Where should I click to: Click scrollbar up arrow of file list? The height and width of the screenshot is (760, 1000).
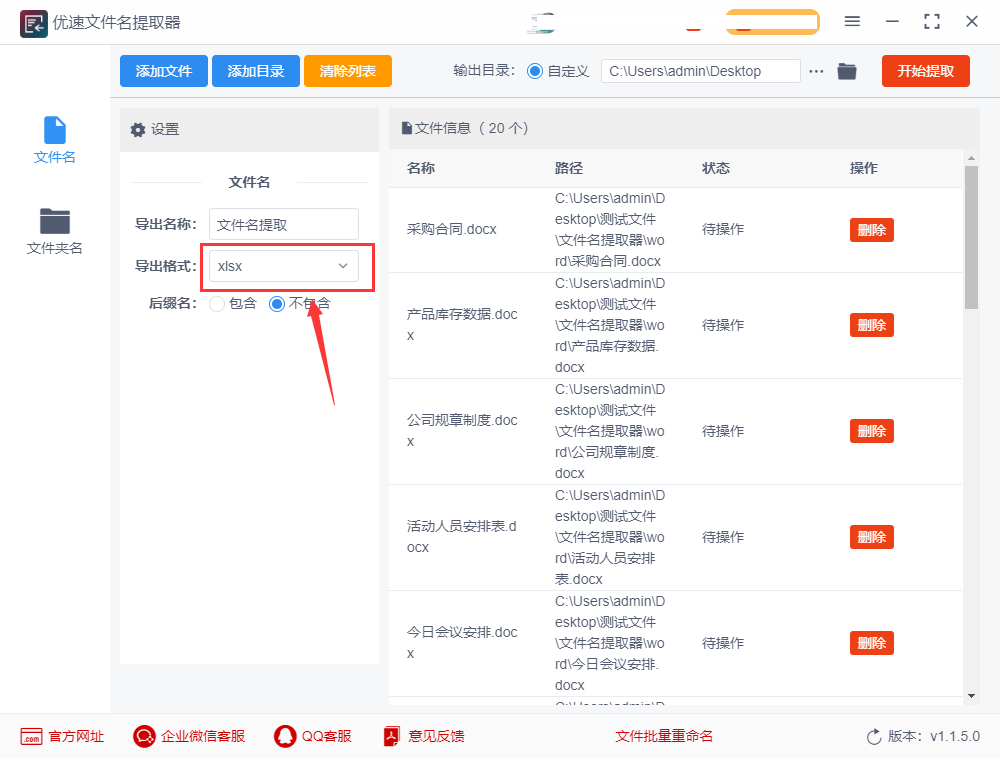971,157
